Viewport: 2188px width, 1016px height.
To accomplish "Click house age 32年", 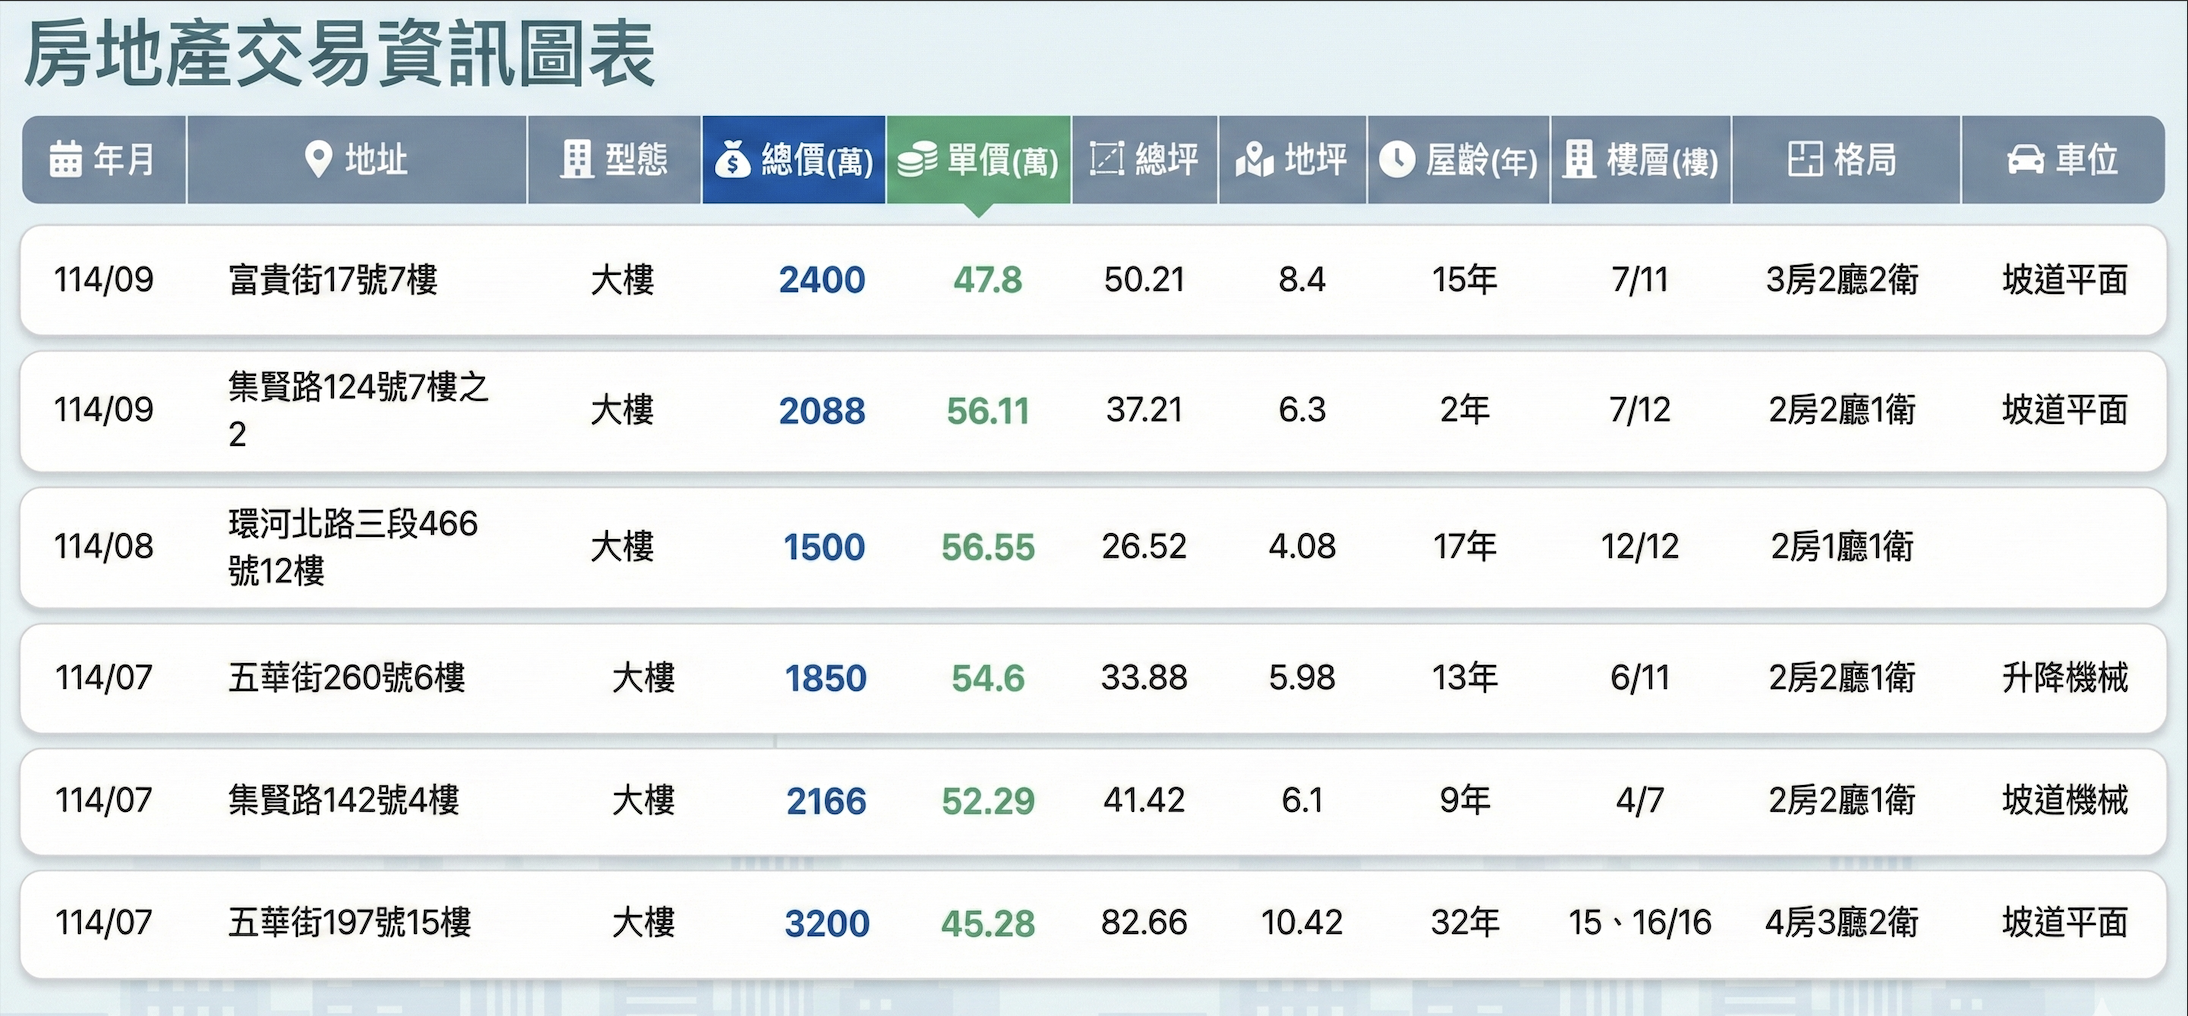I will pyautogui.click(x=1465, y=922).
